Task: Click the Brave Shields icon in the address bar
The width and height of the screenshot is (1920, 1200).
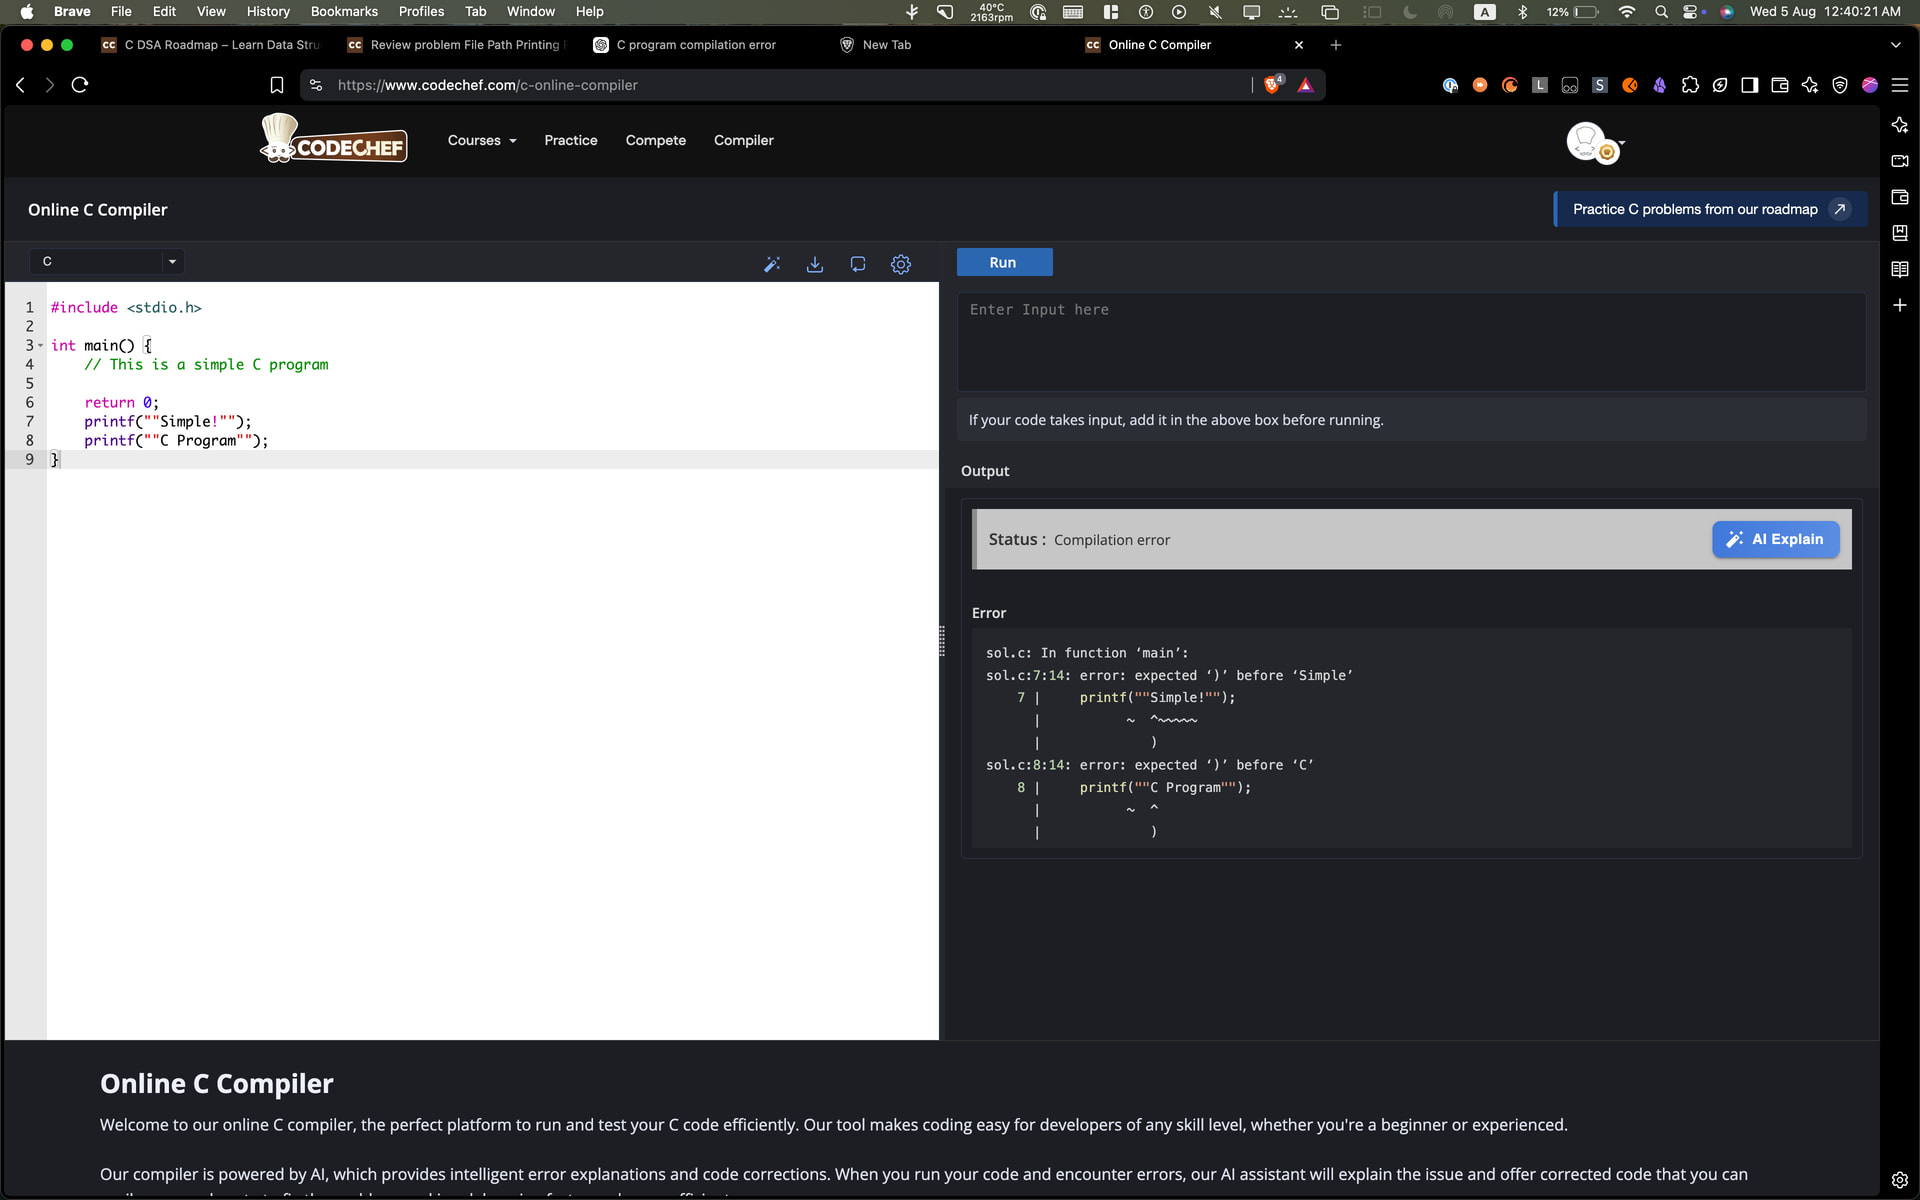Action: 1273,85
